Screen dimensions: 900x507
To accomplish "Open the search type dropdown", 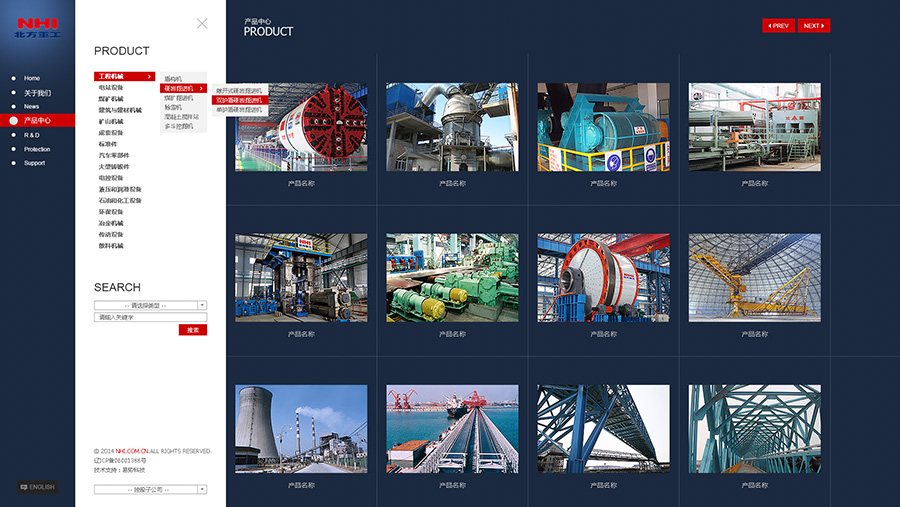I will pyautogui.click(x=202, y=305).
